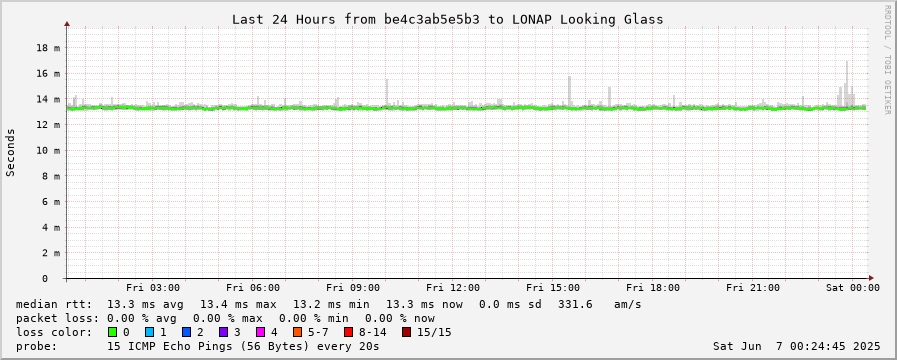Click the Fri 03:00 time axis label
897x360 pixels.
(153, 288)
